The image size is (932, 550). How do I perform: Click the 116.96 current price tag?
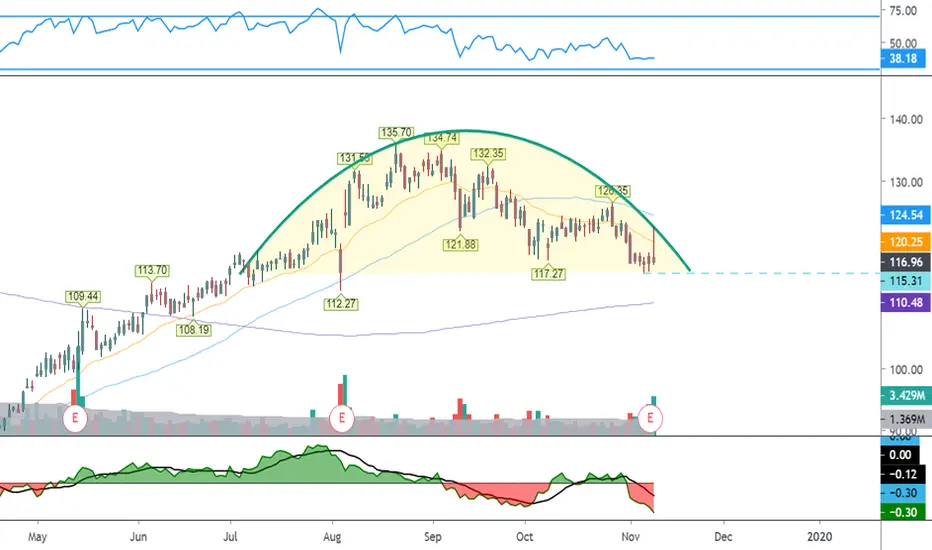[906, 262]
